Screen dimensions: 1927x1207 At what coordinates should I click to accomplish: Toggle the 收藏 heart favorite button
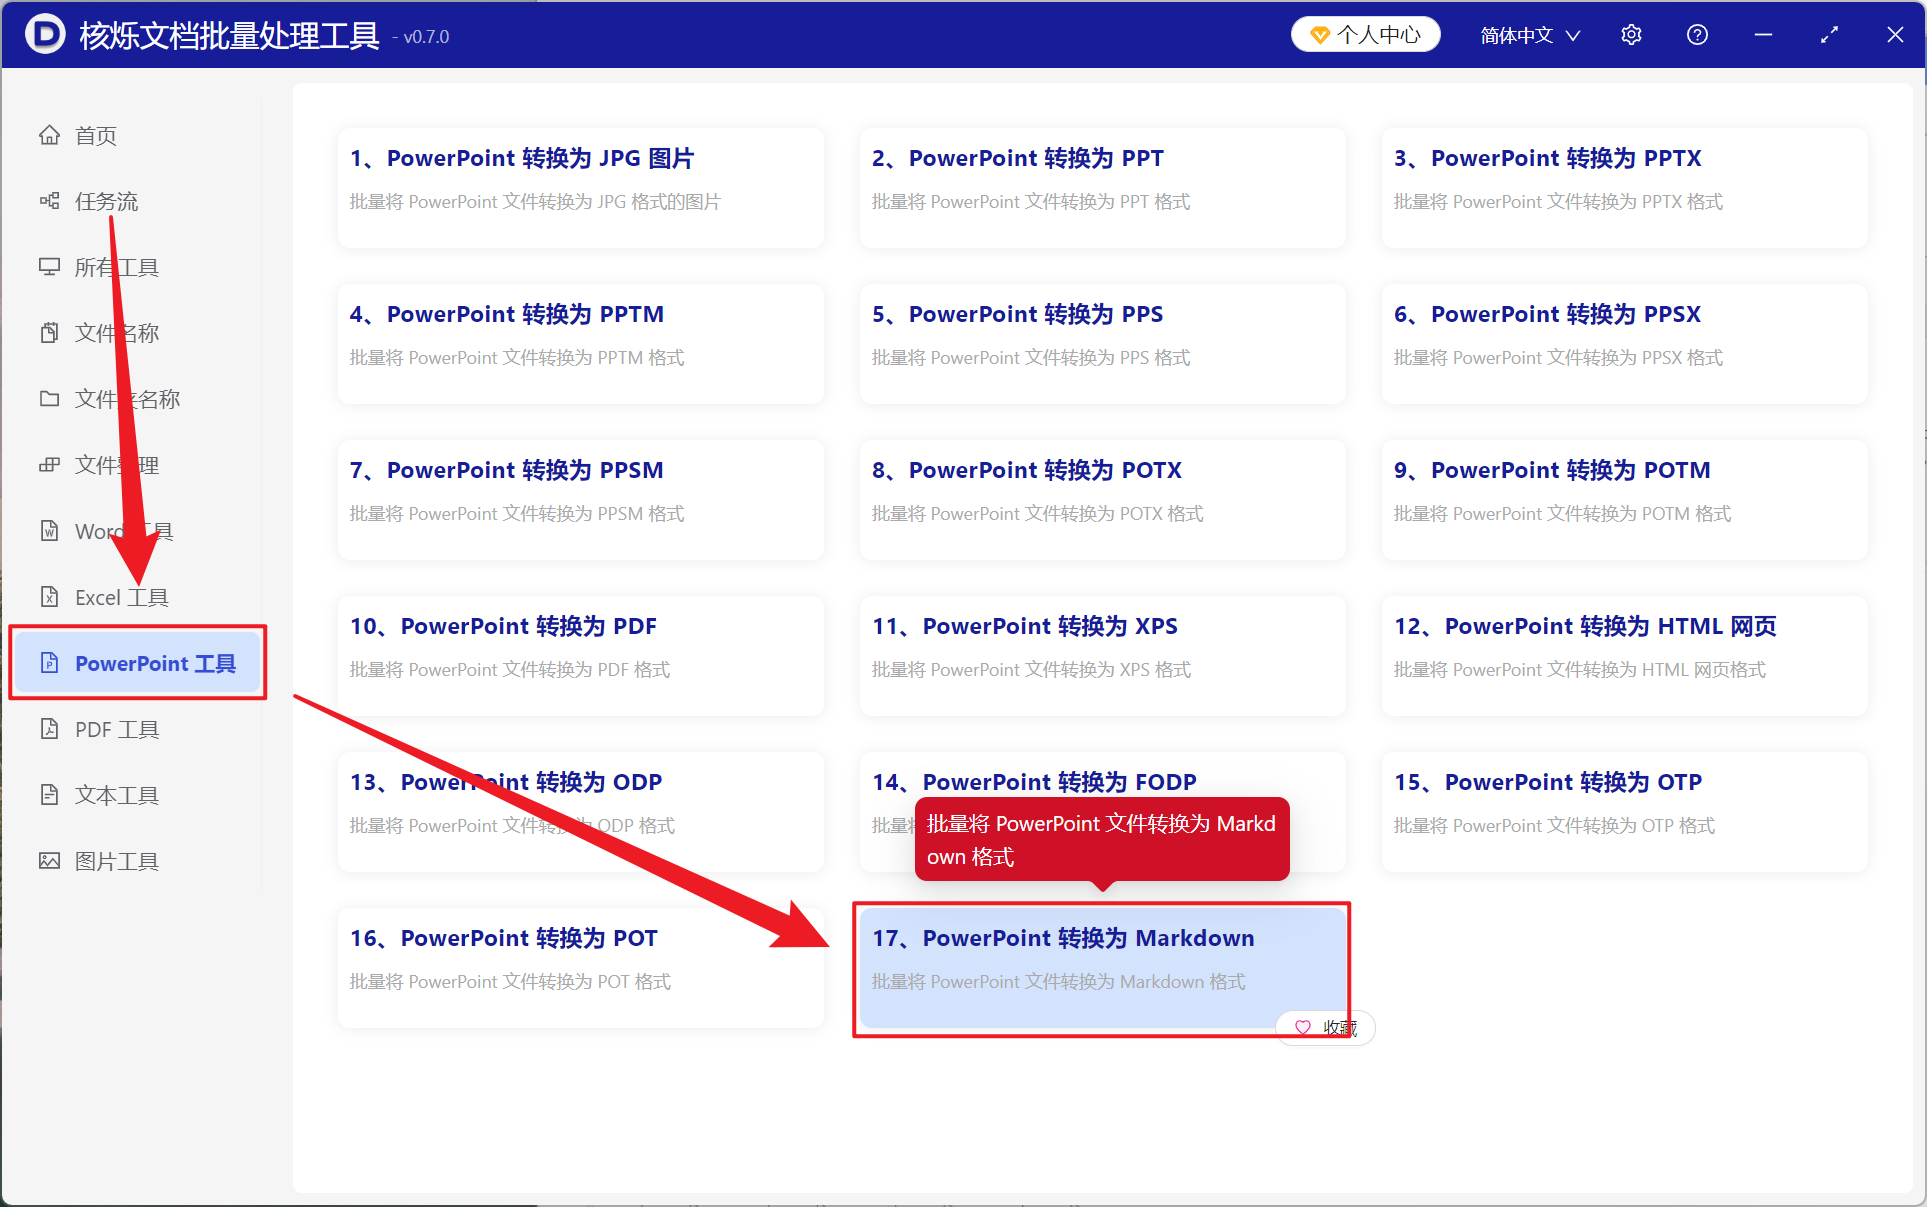(1326, 1028)
